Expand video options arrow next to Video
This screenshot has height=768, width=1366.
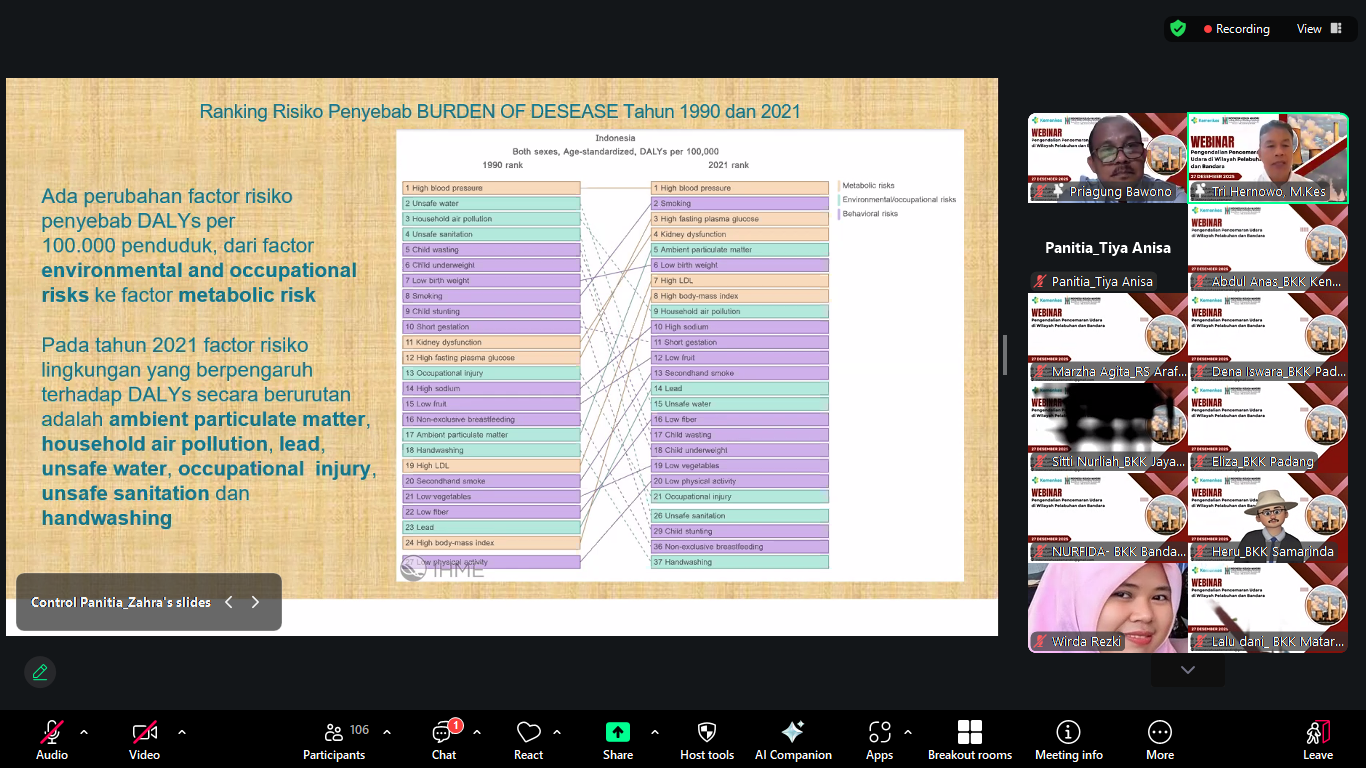[182, 732]
